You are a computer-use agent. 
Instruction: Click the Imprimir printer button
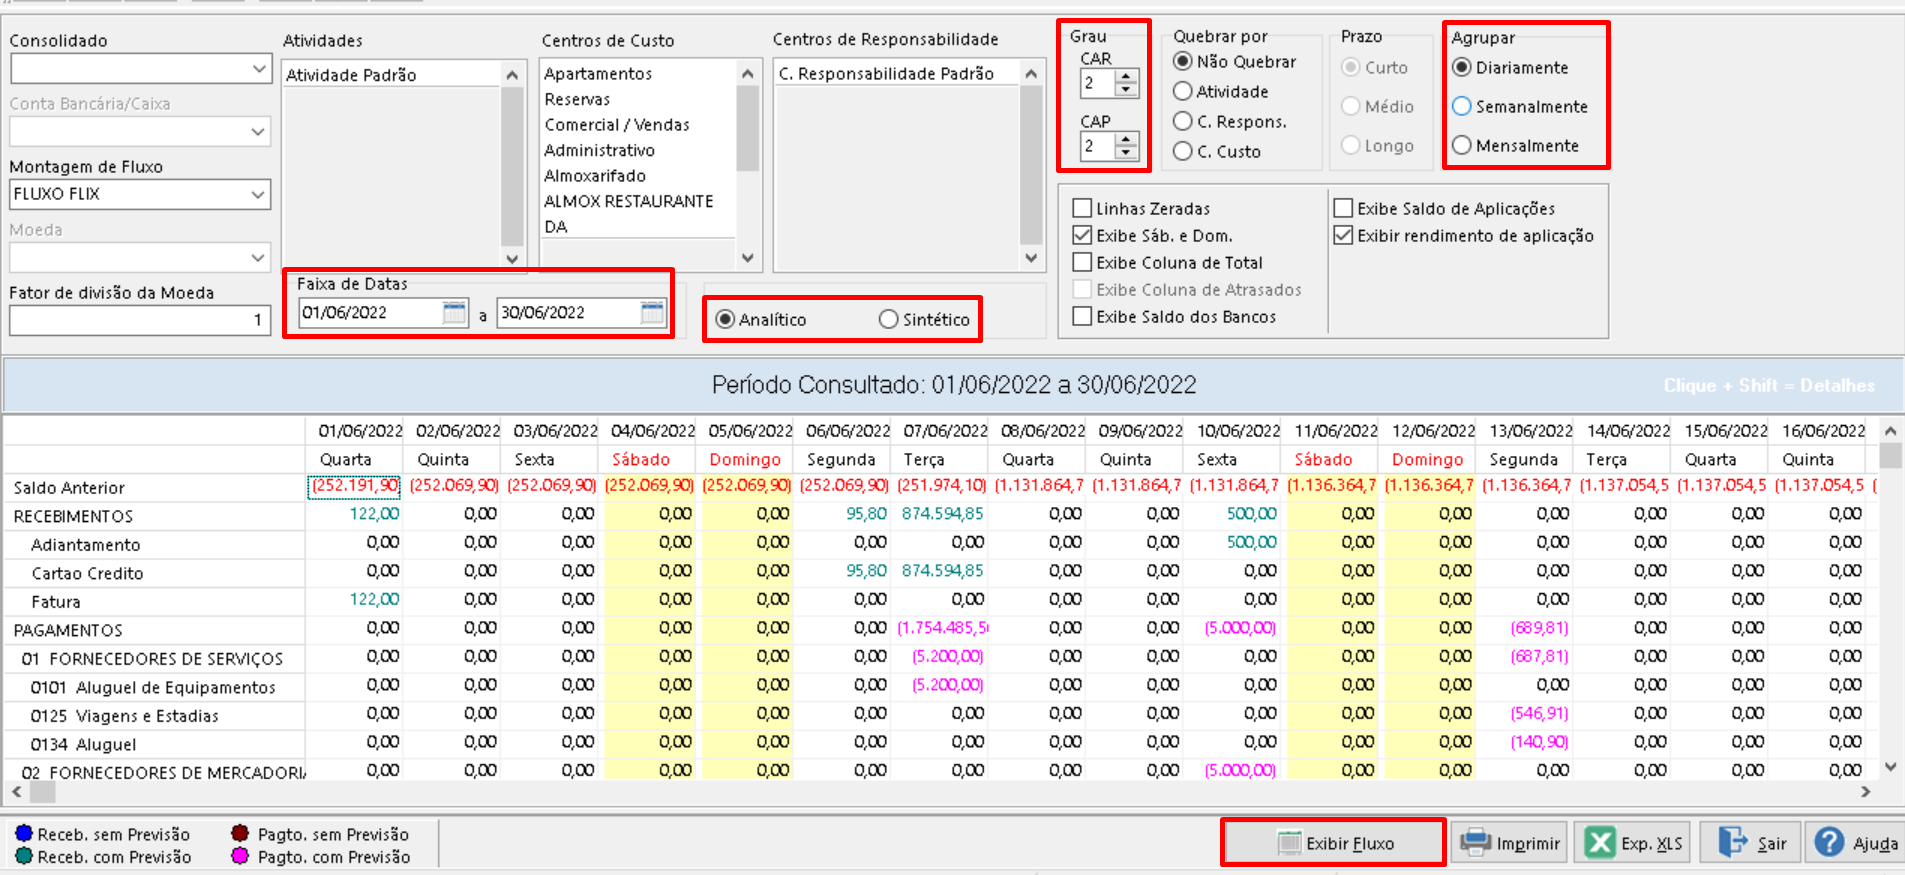tap(1510, 843)
